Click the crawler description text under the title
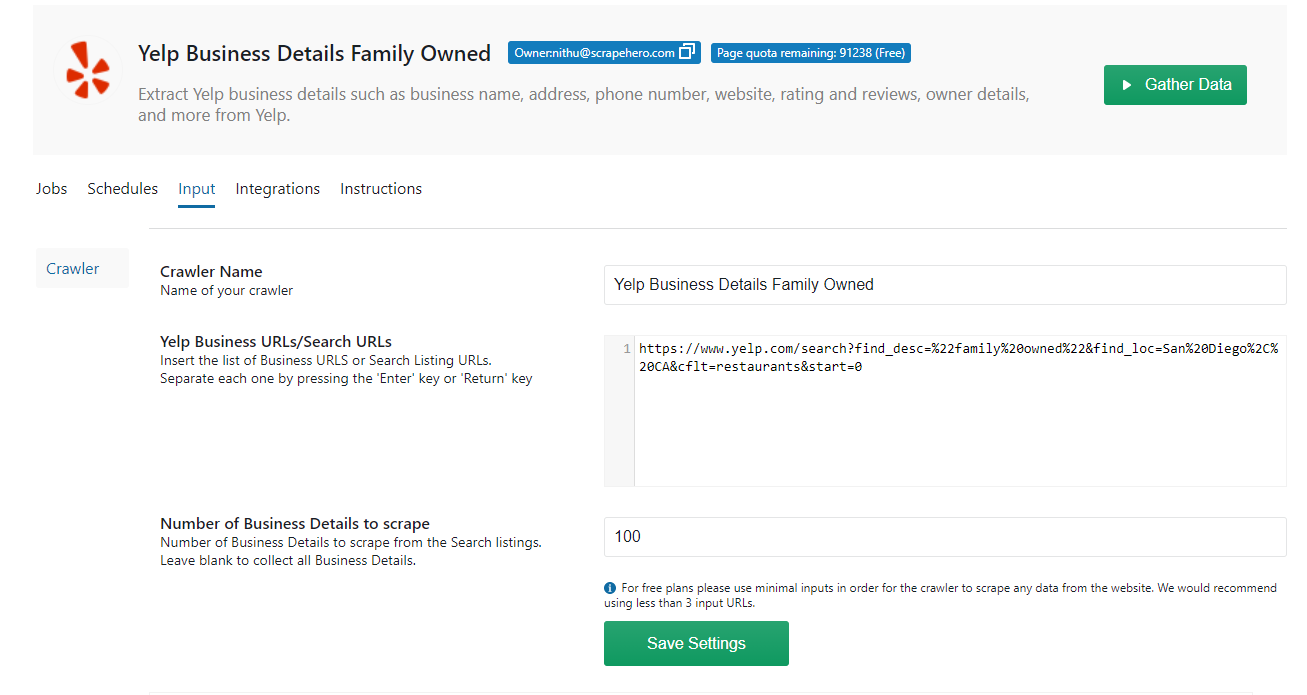Image resolution: width=1307 pixels, height=695 pixels. (x=584, y=105)
